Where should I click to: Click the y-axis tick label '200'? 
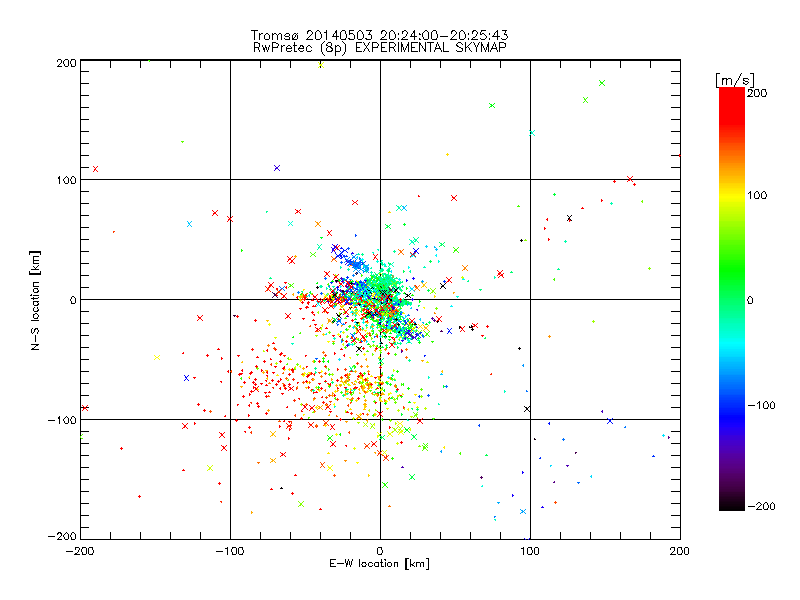66,63
